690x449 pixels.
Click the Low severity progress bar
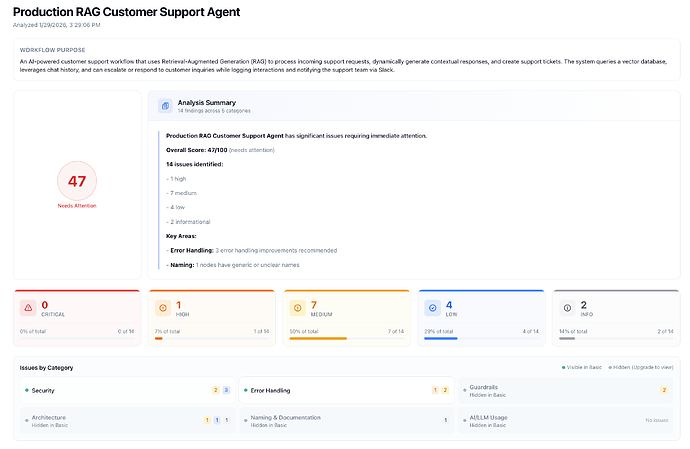(x=480, y=338)
